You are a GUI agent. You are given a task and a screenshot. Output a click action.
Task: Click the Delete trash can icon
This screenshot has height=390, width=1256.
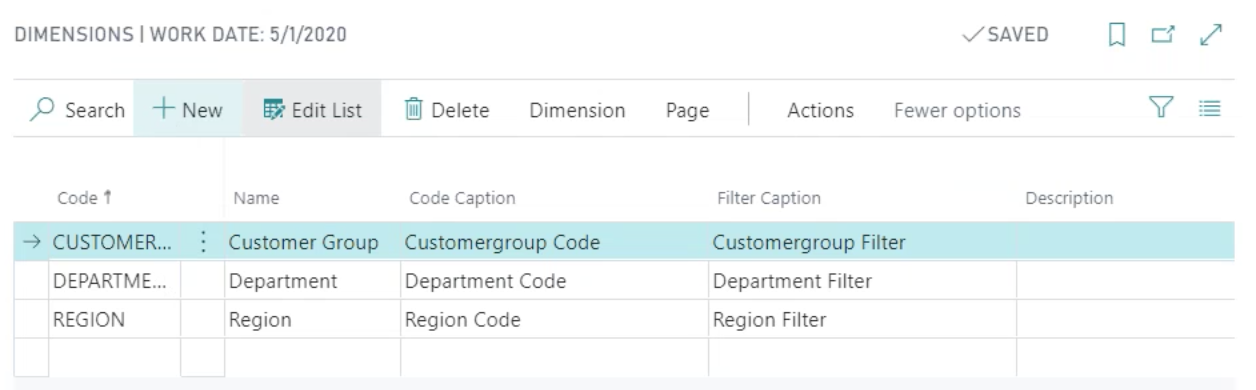pos(414,110)
